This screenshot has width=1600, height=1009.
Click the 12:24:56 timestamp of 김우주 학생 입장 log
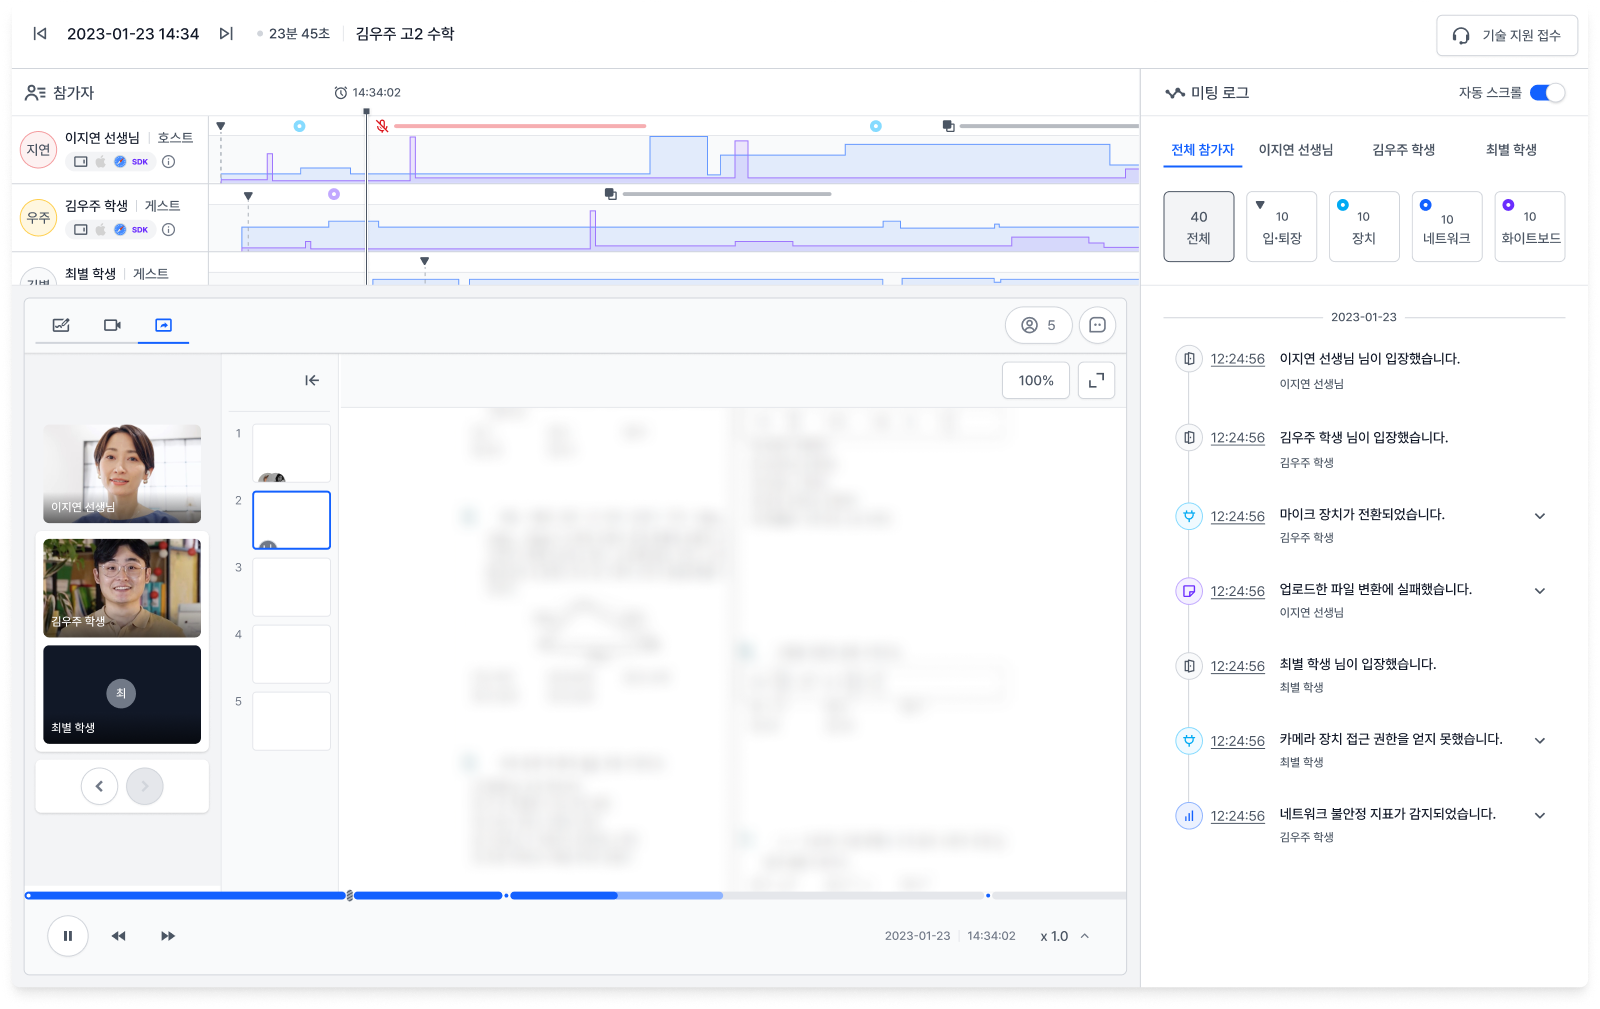(x=1238, y=438)
